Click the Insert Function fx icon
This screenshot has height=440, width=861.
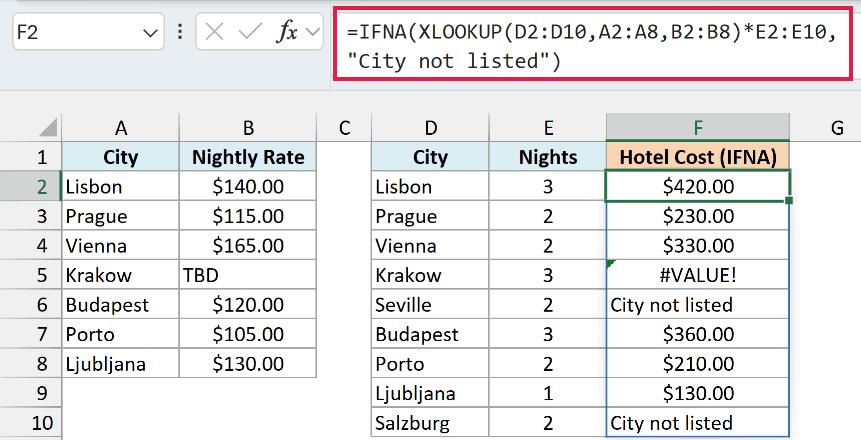point(287,32)
